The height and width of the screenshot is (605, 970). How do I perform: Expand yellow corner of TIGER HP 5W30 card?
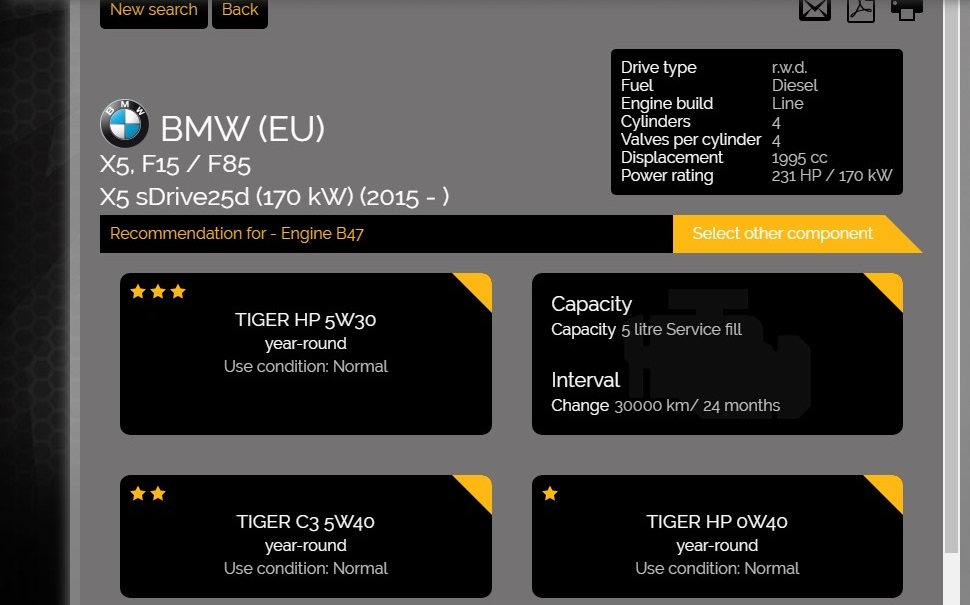pyautogui.click(x=478, y=287)
